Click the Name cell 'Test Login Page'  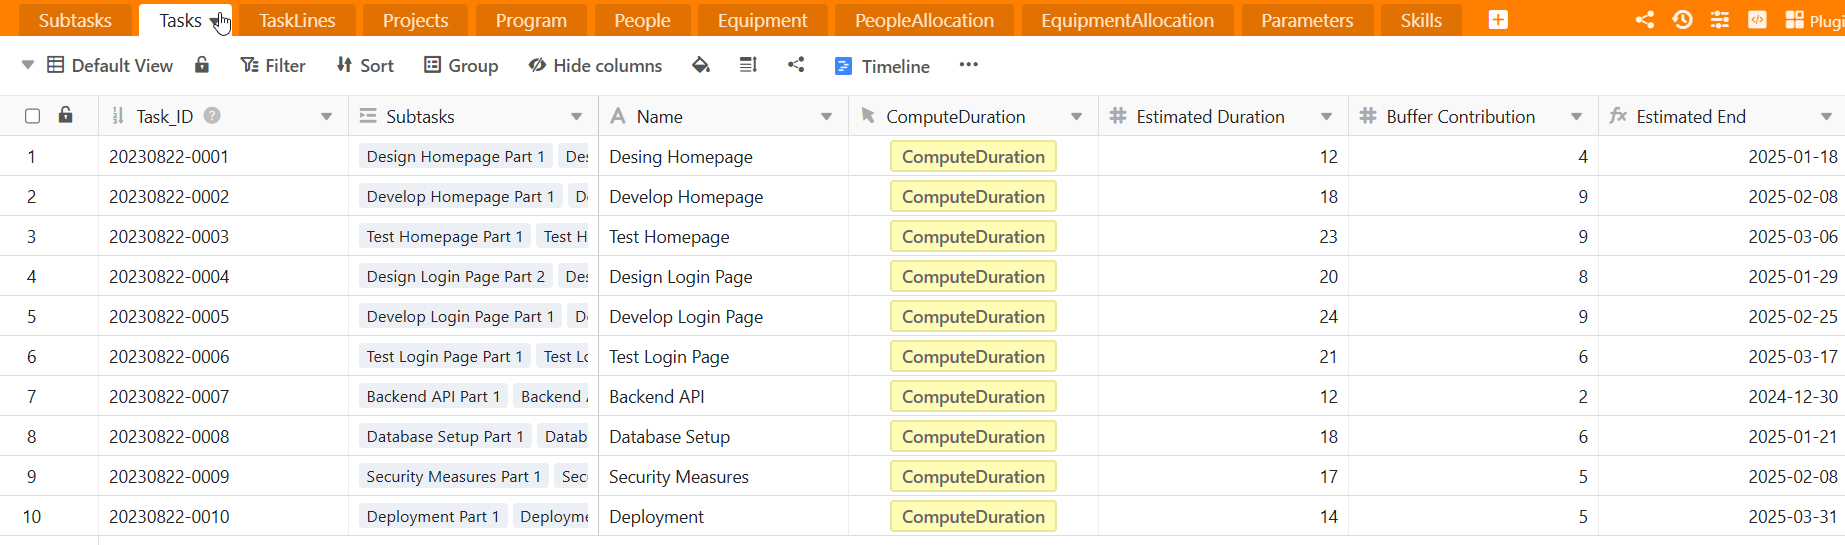tap(669, 357)
